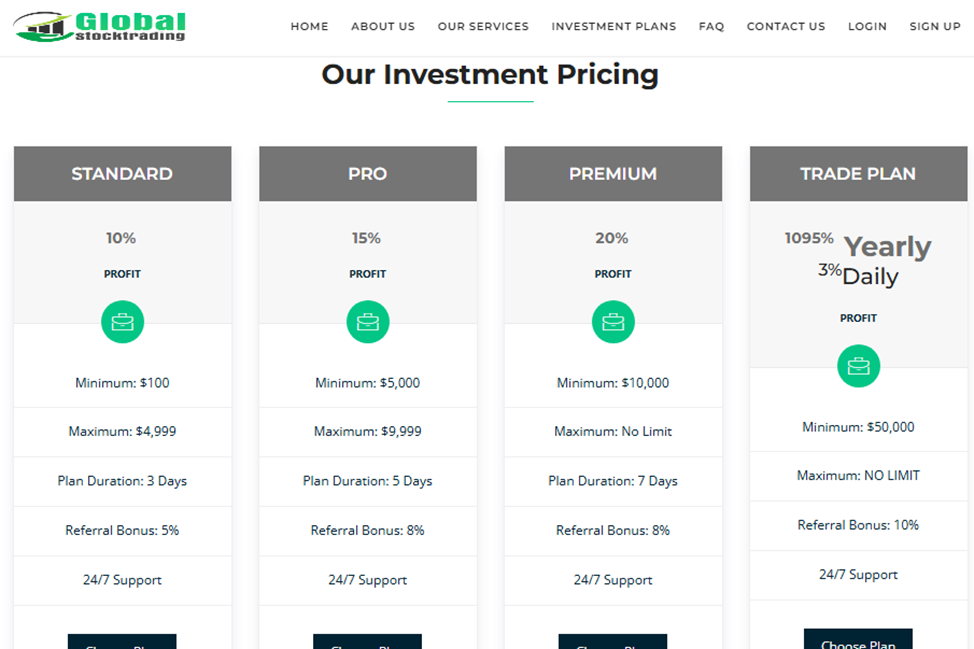Screen dimensions: 974x649
Task: Open the Contact Us page
Action: point(786,27)
